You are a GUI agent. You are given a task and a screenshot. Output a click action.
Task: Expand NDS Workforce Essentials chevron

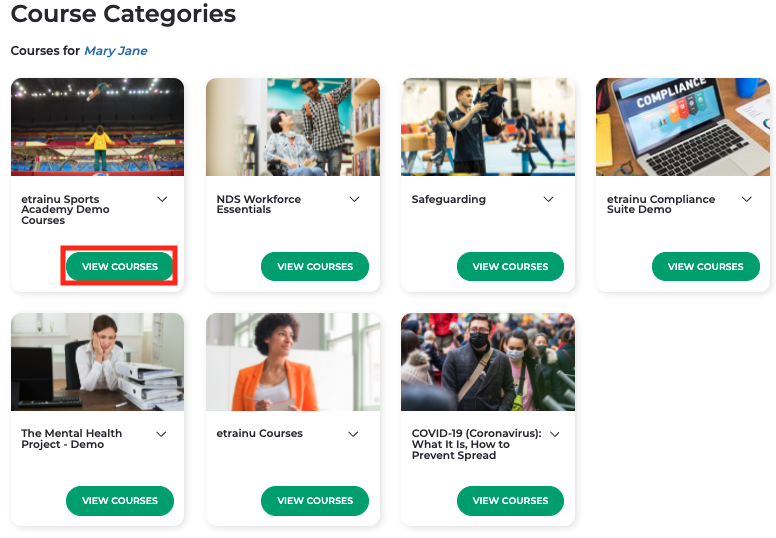coord(354,200)
